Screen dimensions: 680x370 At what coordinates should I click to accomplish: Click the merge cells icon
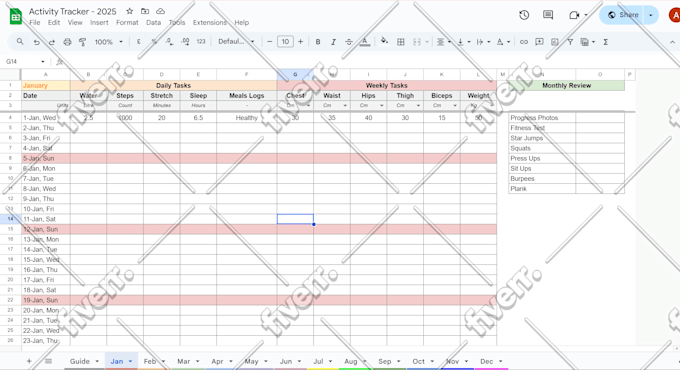click(417, 42)
